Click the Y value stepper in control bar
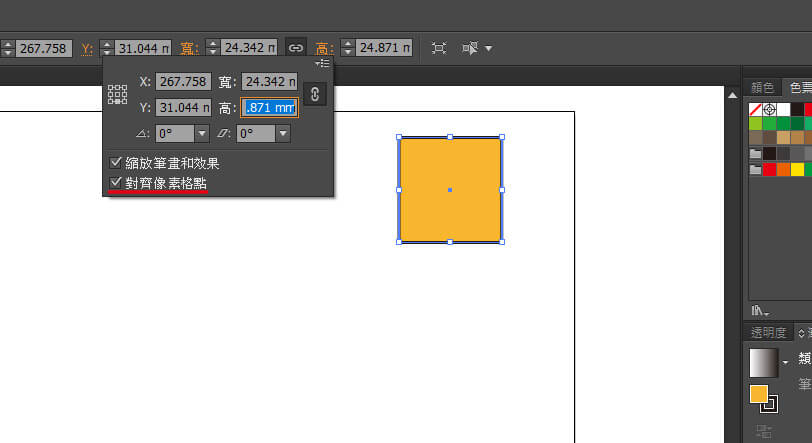 [x=107, y=48]
